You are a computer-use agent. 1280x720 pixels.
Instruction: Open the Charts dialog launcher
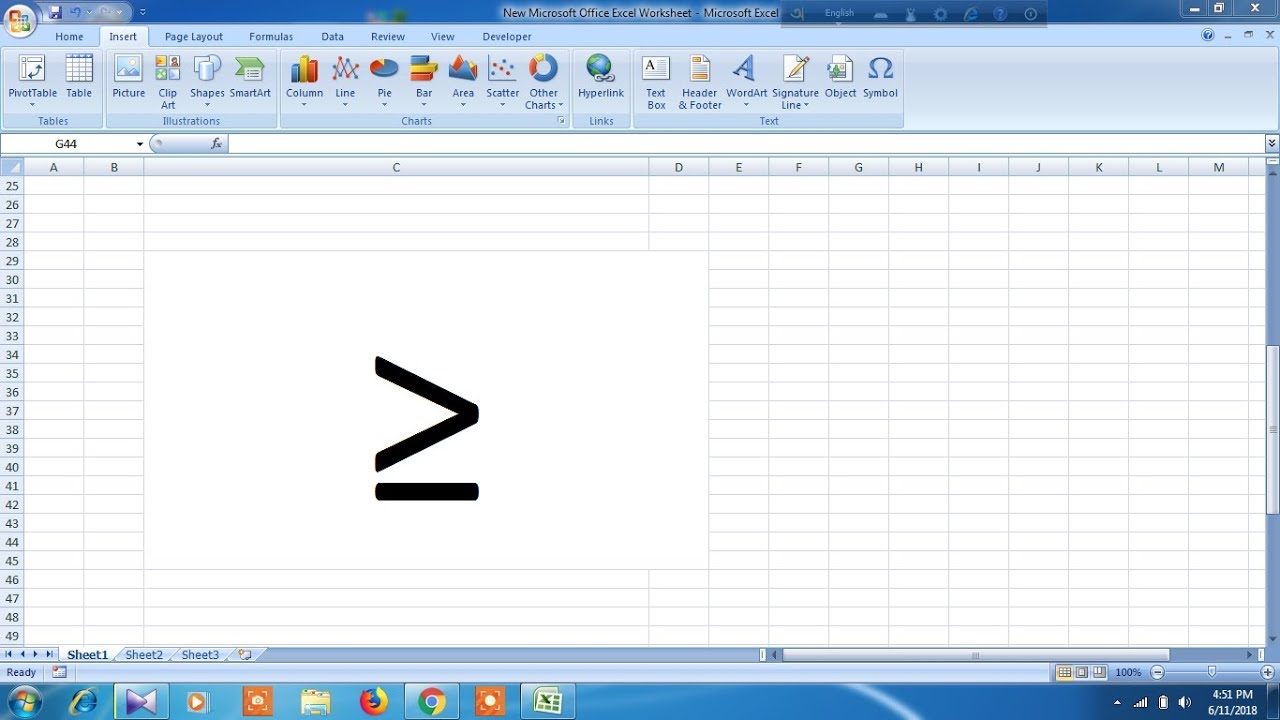pos(561,120)
